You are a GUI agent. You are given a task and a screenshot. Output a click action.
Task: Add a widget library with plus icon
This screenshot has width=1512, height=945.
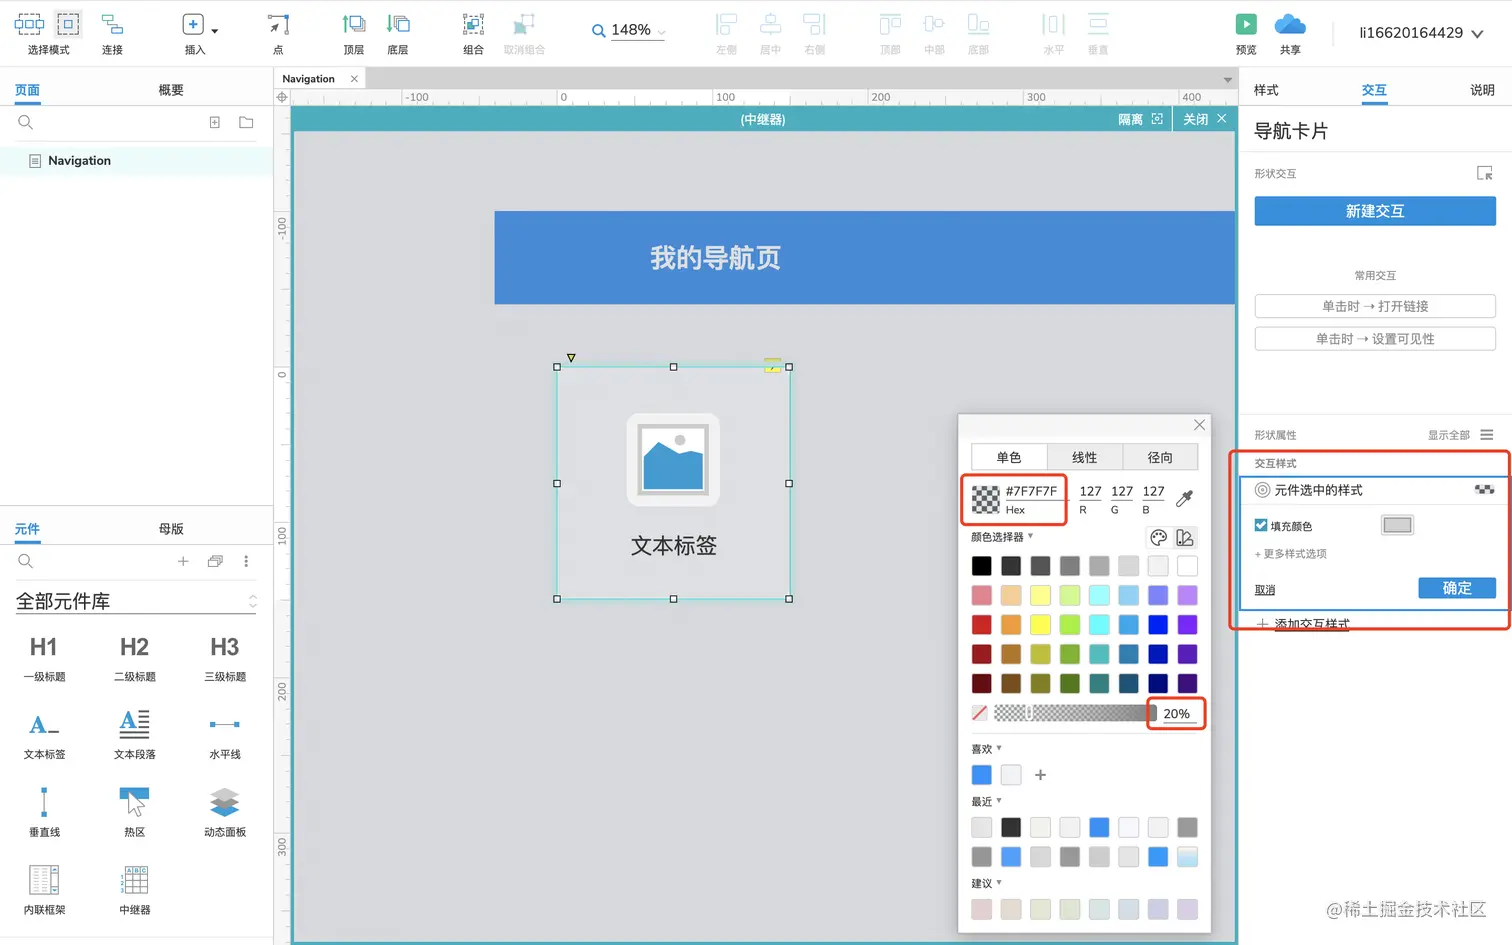[183, 561]
